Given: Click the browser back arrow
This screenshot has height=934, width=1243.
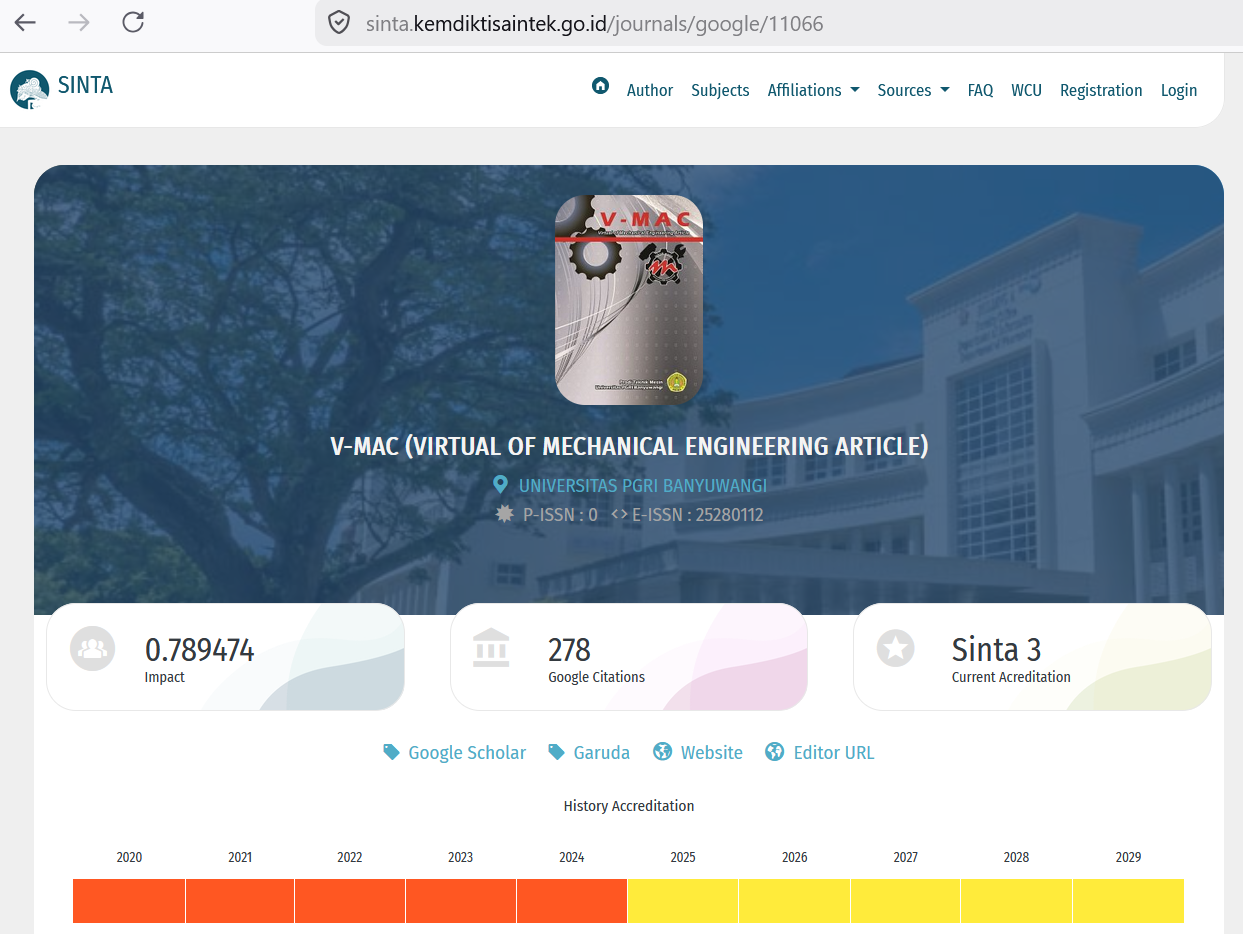Looking at the screenshot, I should (25, 23).
